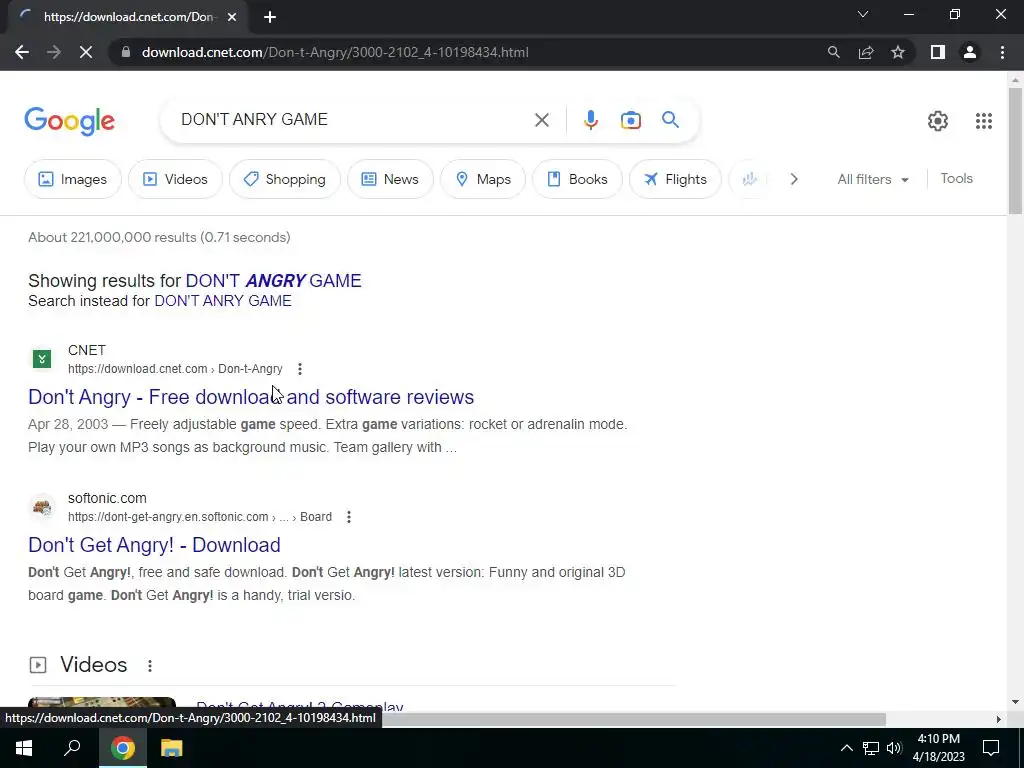Clear the search box with X
Screen dimensions: 1024x768
click(x=541, y=120)
